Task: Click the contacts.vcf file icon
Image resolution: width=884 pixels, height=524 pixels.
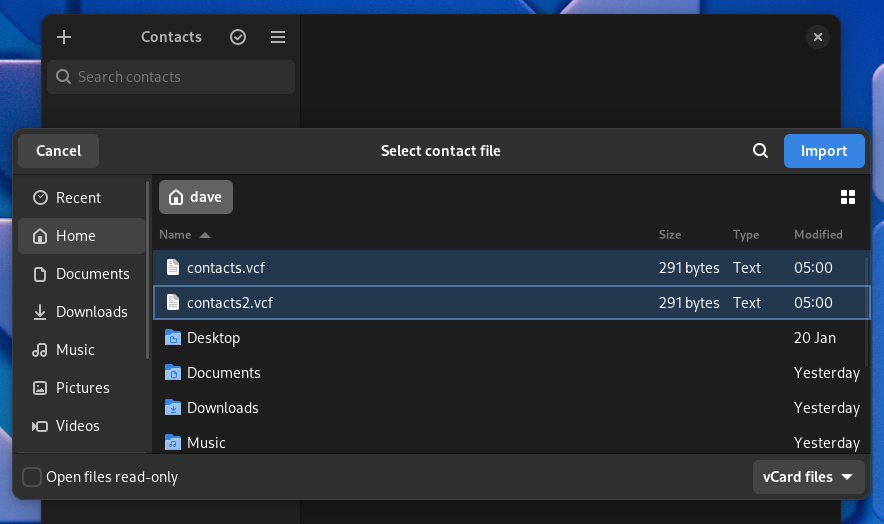Action: click(173, 268)
